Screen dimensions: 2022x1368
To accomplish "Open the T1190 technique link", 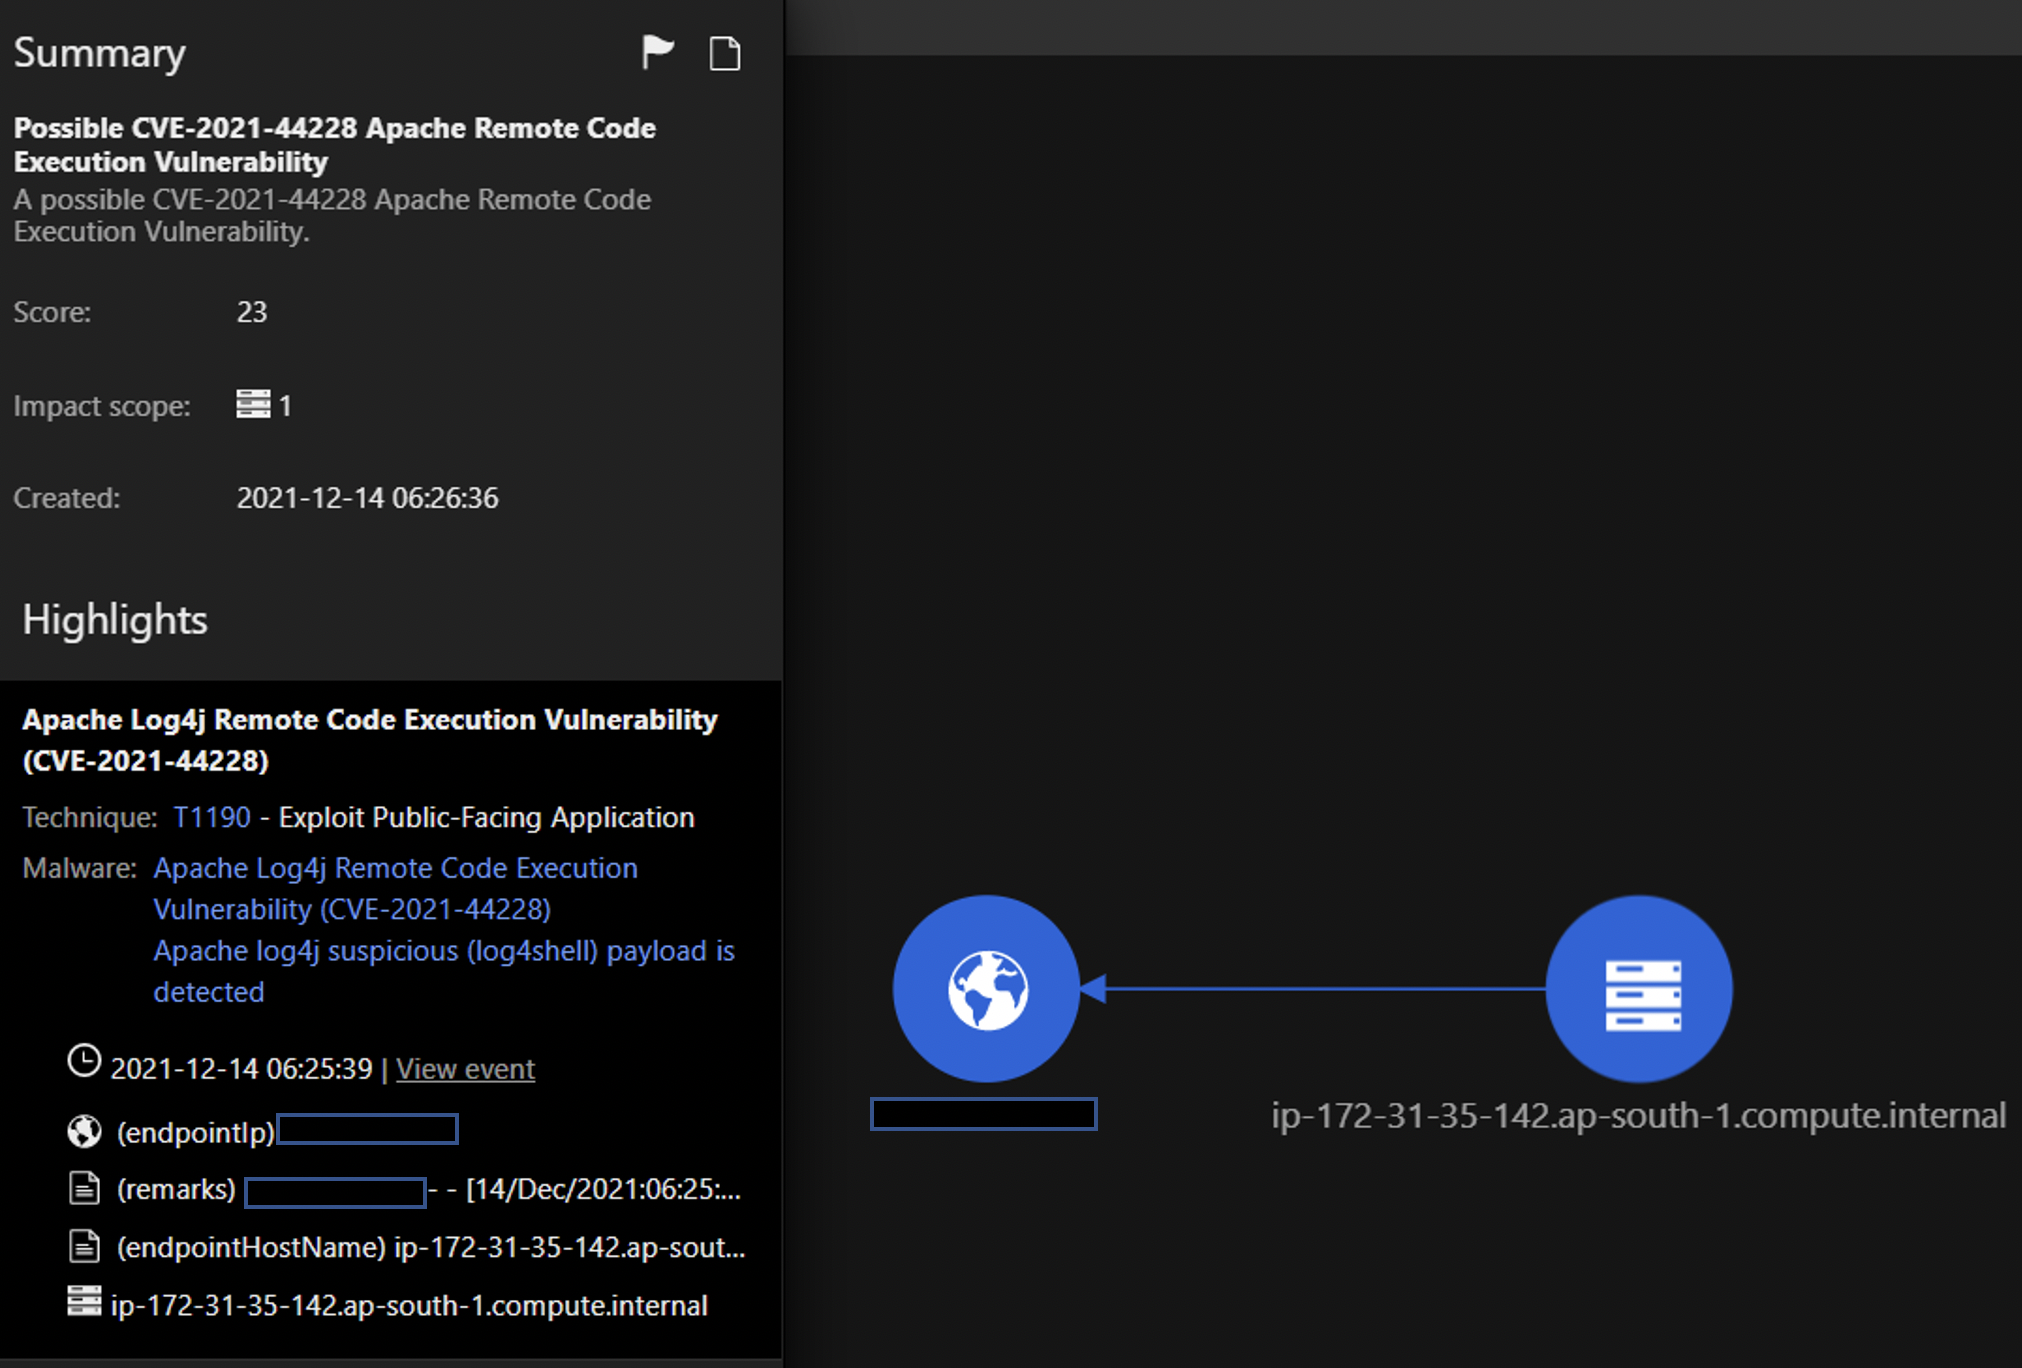I will pyautogui.click(x=212, y=817).
